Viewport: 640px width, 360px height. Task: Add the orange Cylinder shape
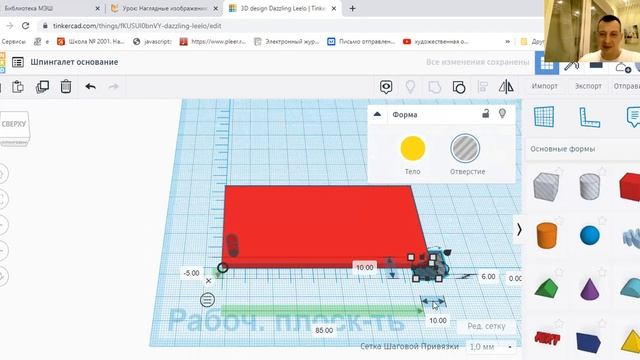tap(547, 236)
